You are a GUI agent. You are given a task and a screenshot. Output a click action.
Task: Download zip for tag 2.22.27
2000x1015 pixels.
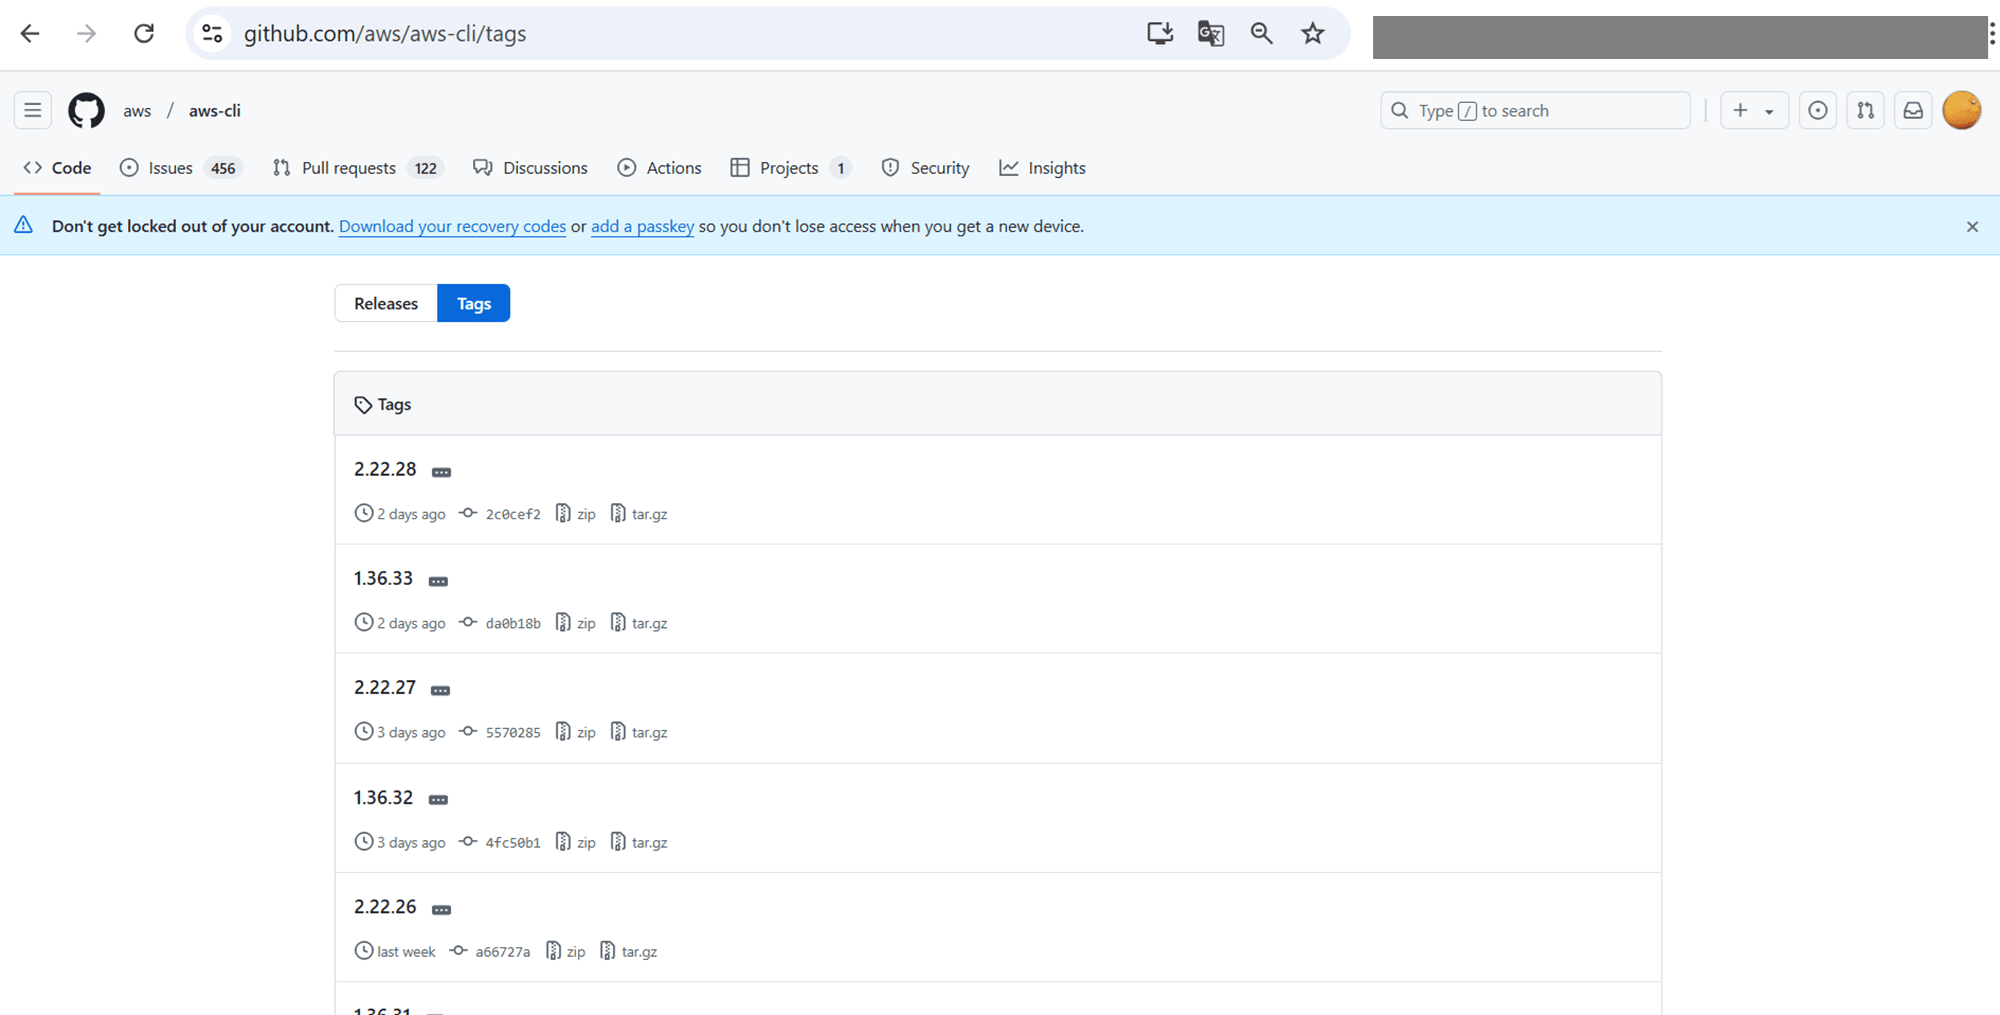[x=576, y=732]
